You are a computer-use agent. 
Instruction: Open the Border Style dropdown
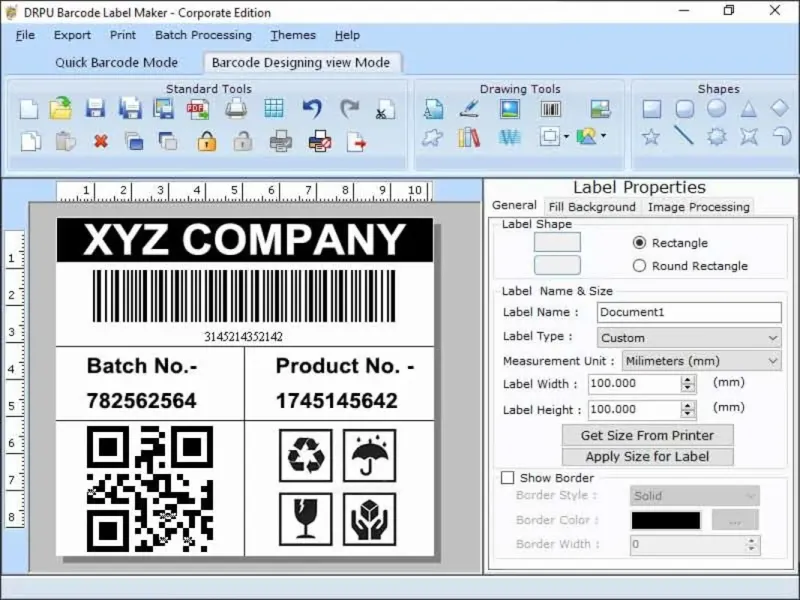pyautogui.click(x=694, y=495)
